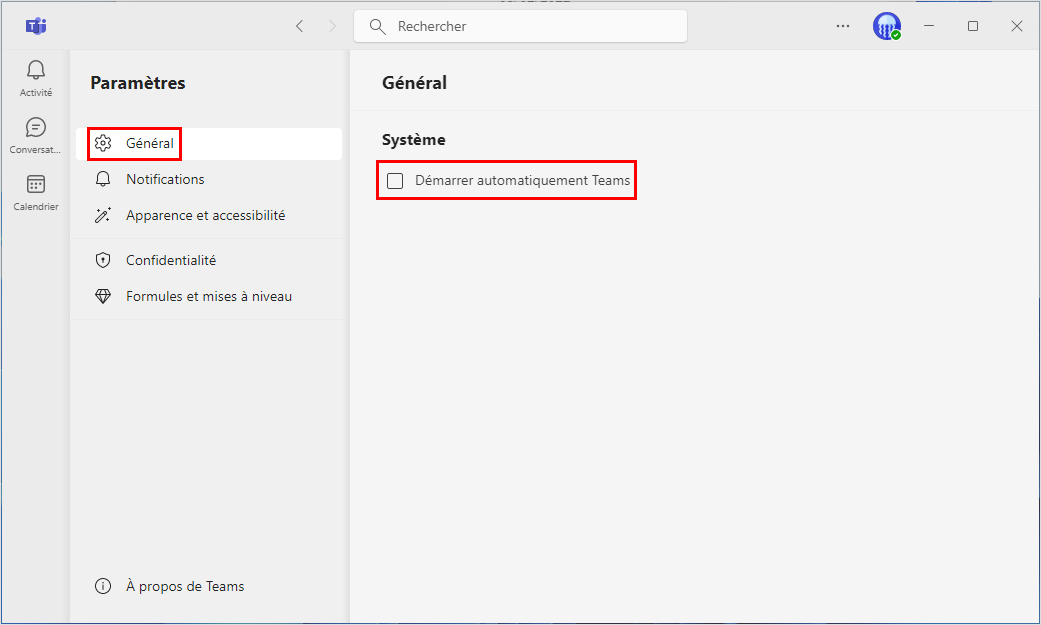Maximize the Teams window
The height and width of the screenshot is (625, 1041).
973,26
